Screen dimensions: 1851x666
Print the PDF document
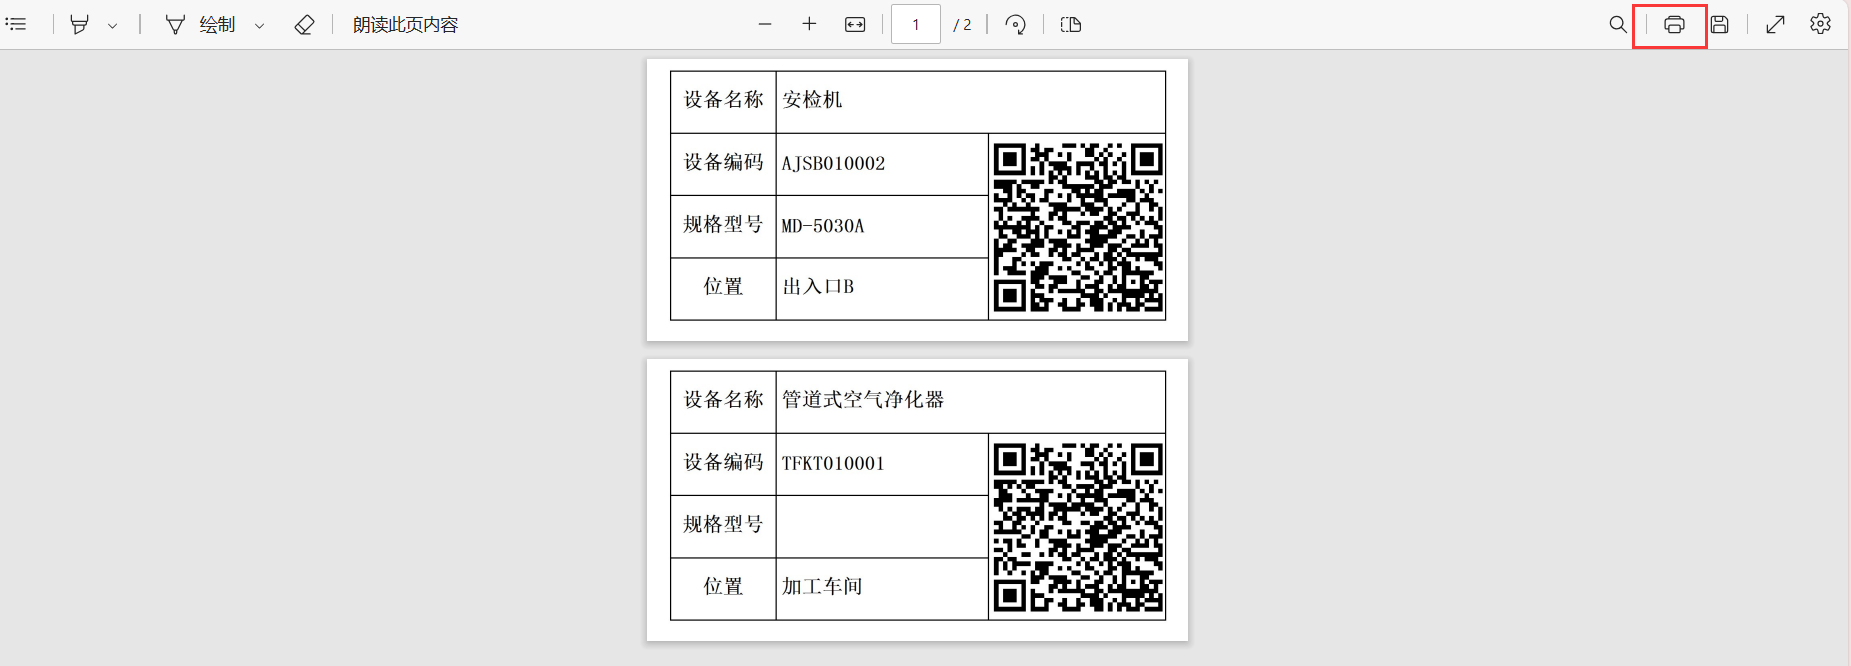click(x=1674, y=25)
